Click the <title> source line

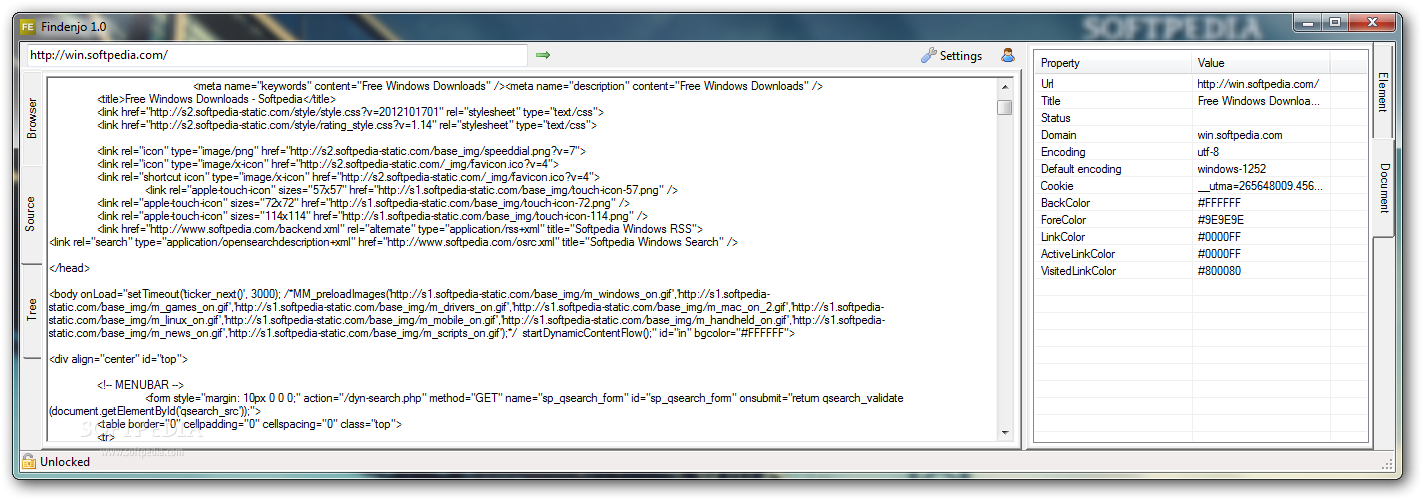(217, 99)
